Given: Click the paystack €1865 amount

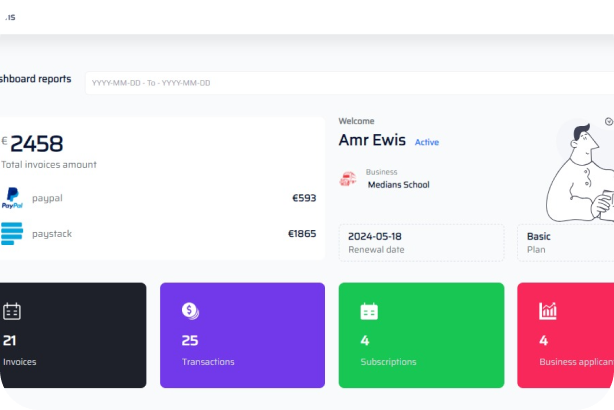Looking at the screenshot, I should (302, 234).
